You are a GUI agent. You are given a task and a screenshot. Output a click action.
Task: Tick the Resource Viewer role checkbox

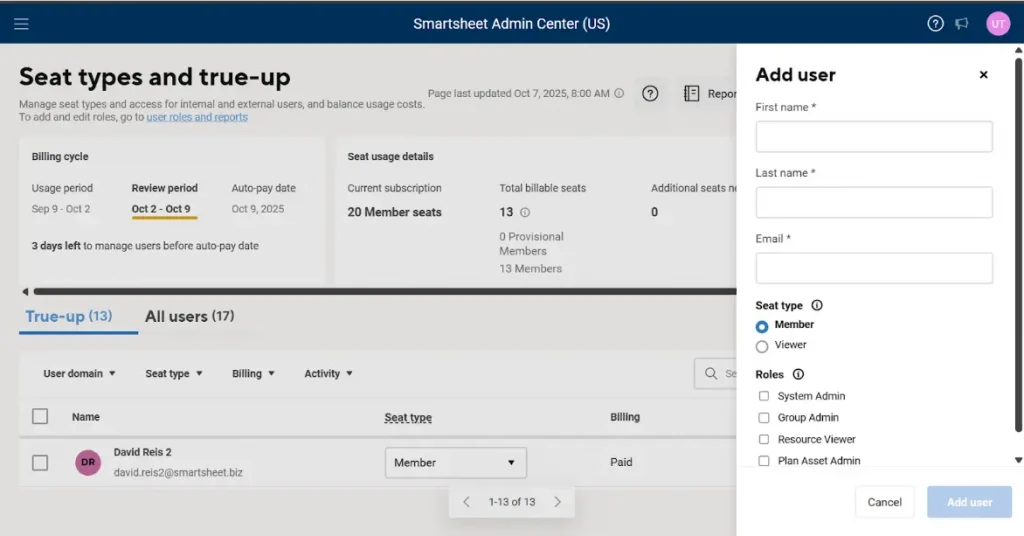point(764,440)
